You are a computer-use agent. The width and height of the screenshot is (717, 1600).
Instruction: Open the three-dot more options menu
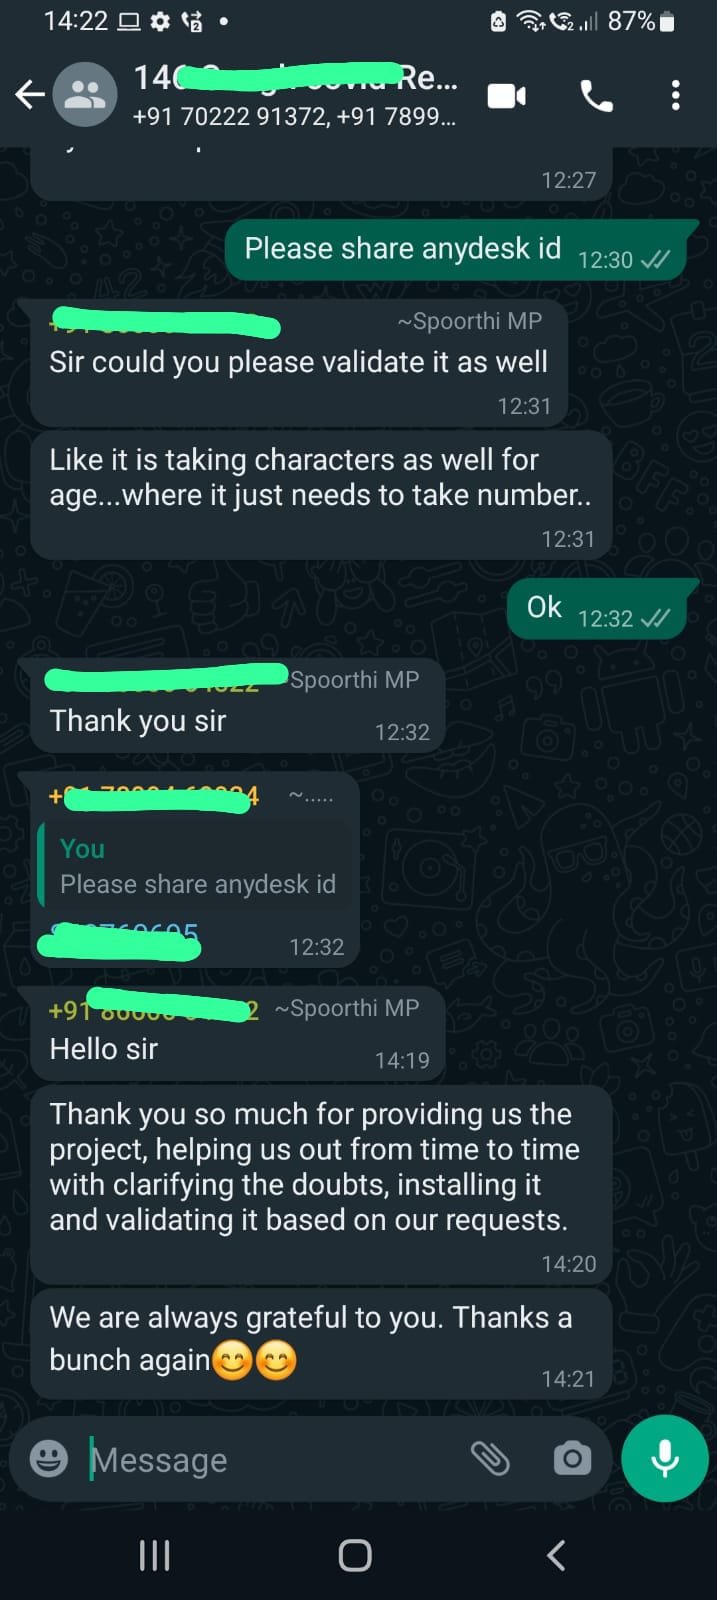pyautogui.click(x=676, y=95)
